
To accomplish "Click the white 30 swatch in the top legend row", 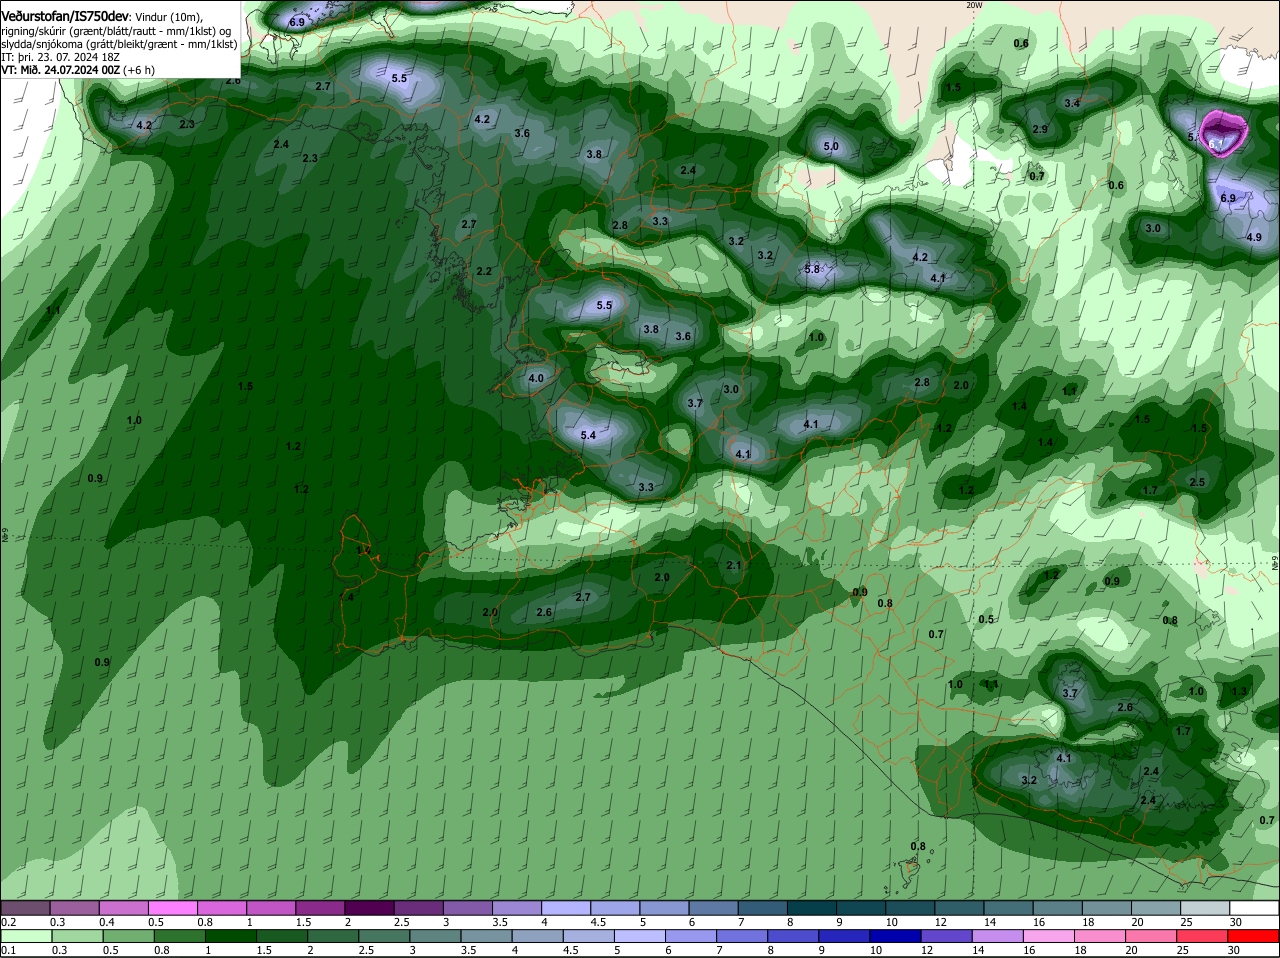I will tap(1255, 908).
